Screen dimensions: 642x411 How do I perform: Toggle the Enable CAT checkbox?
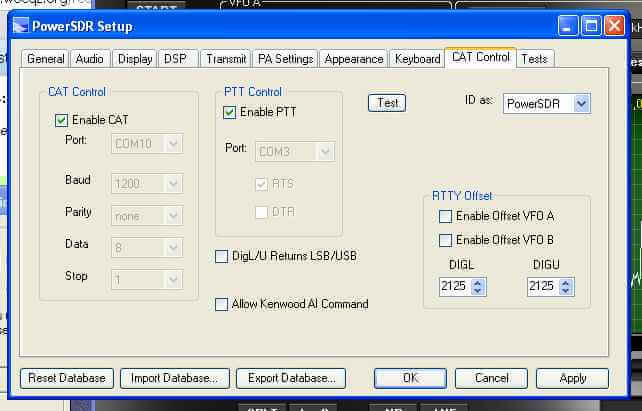61,120
